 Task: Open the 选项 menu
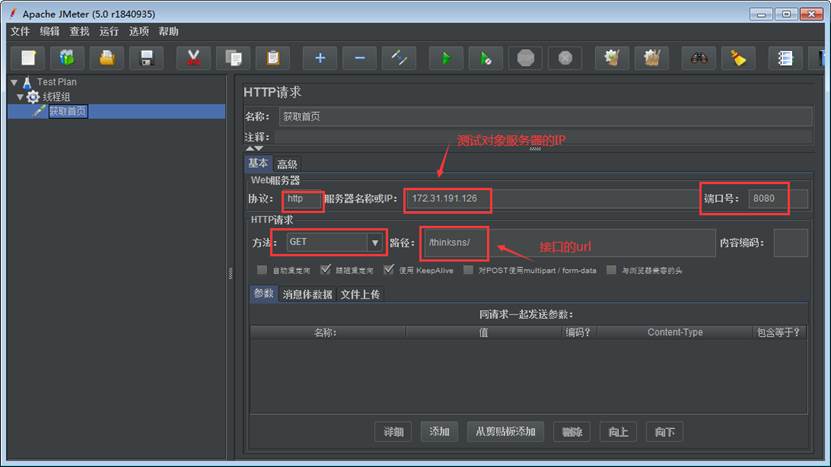[x=139, y=31]
